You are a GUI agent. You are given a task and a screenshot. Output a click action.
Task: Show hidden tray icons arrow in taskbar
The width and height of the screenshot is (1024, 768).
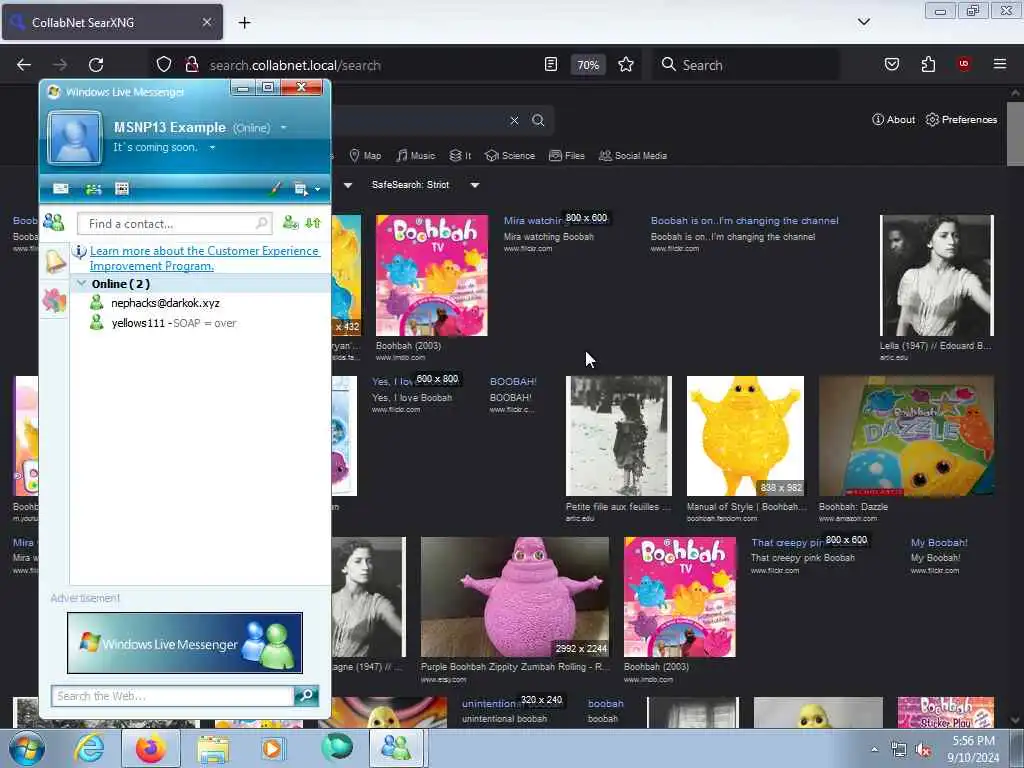click(874, 749)
